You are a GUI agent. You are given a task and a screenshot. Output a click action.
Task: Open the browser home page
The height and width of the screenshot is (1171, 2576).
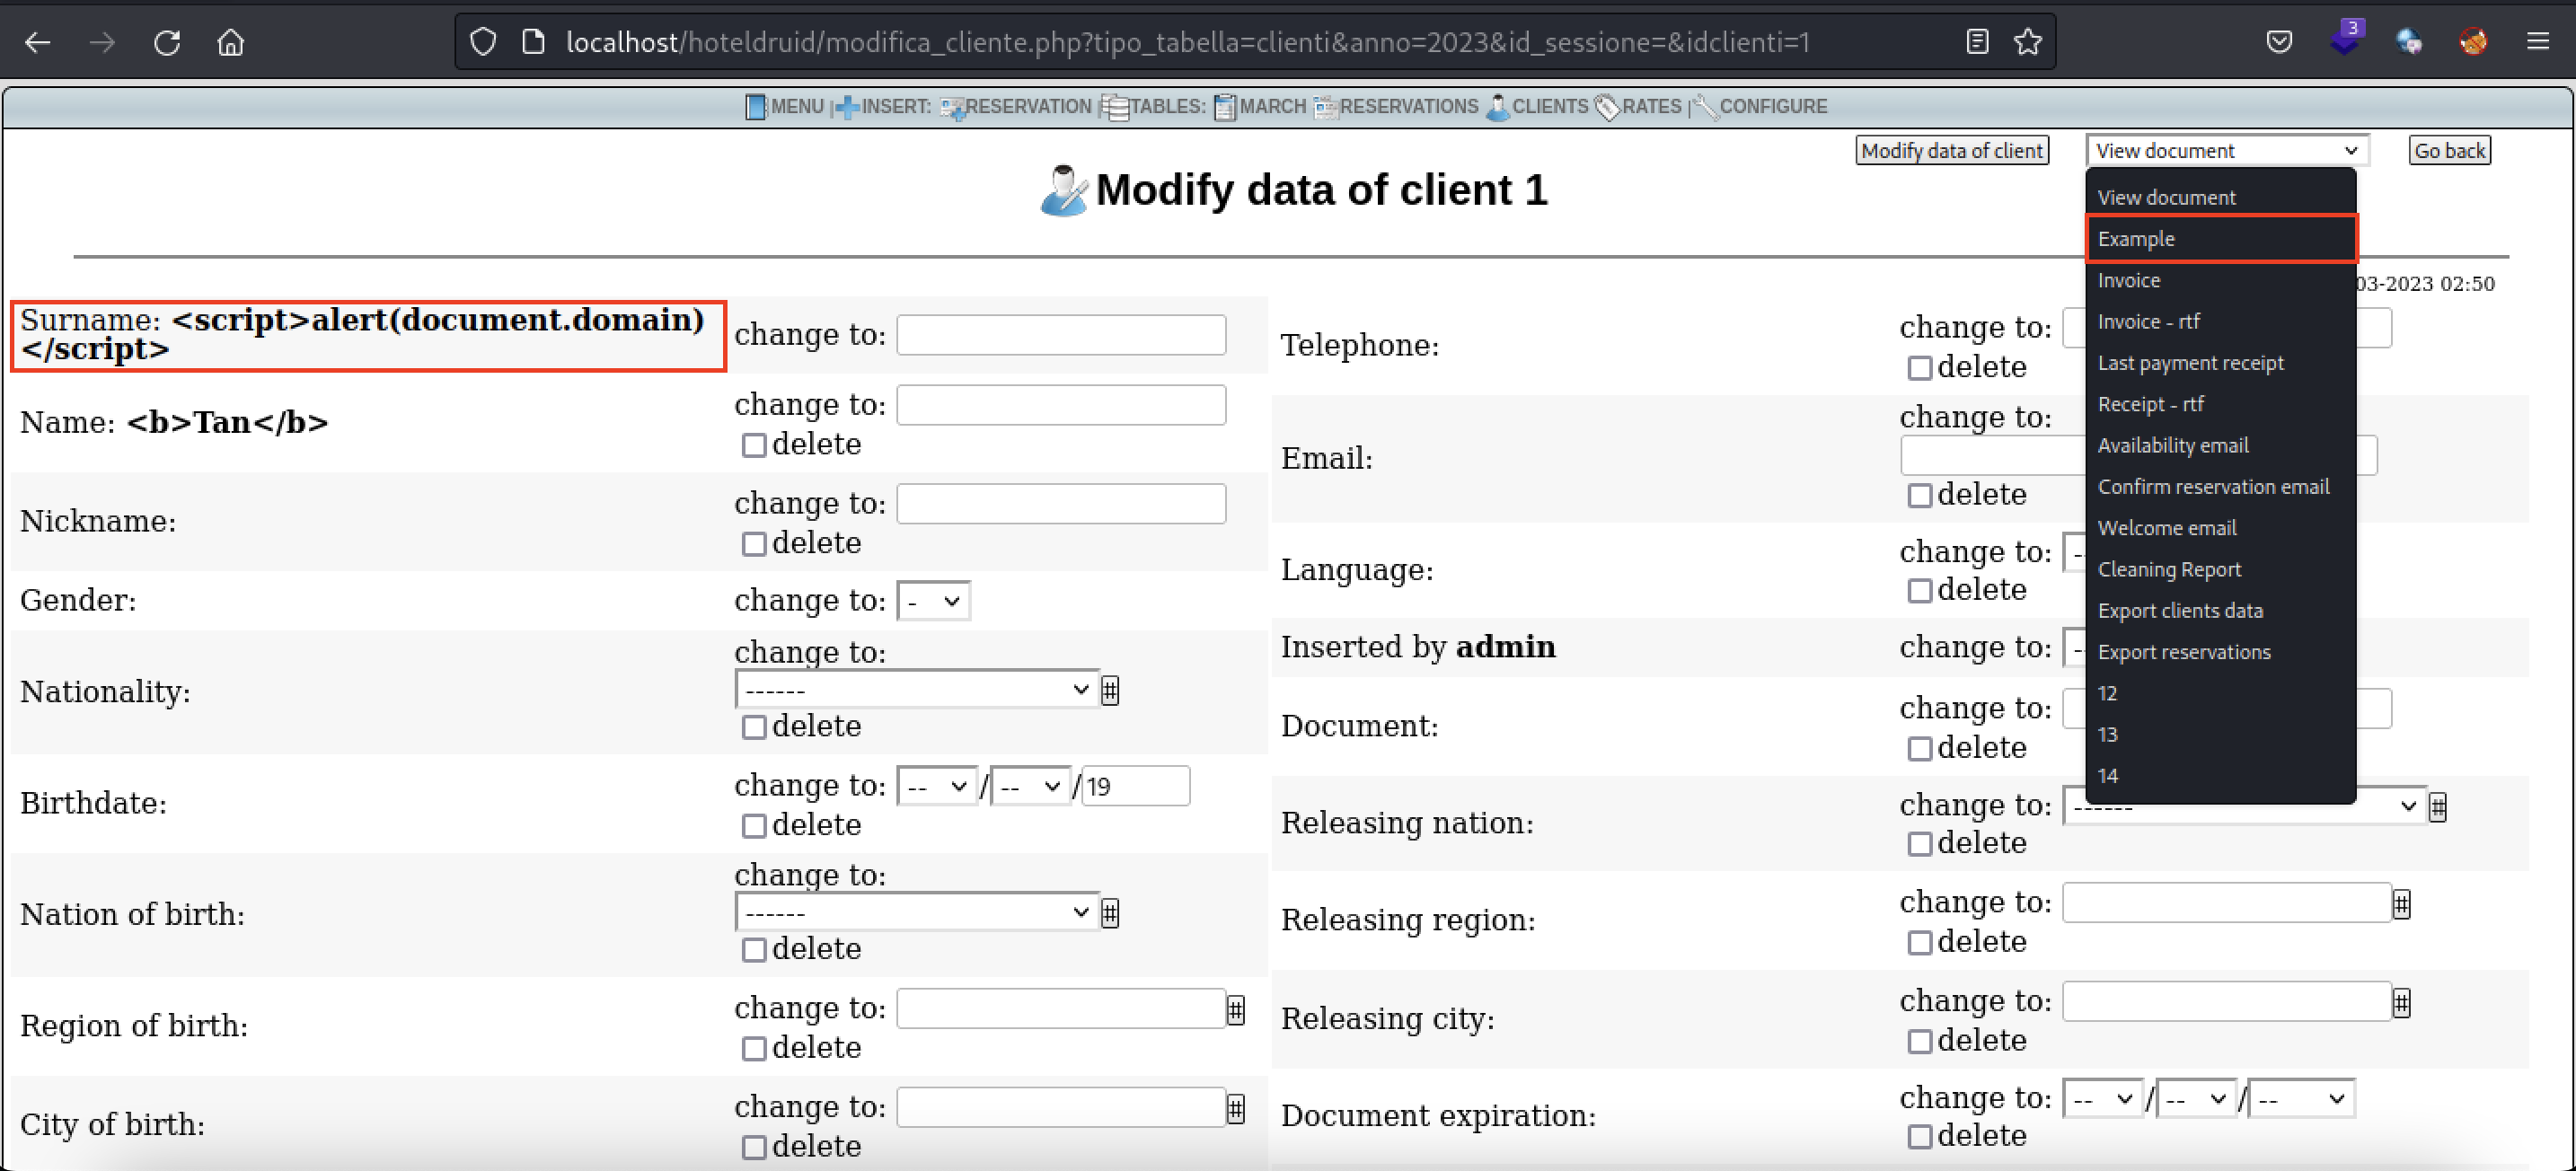[x=231, y=42]
